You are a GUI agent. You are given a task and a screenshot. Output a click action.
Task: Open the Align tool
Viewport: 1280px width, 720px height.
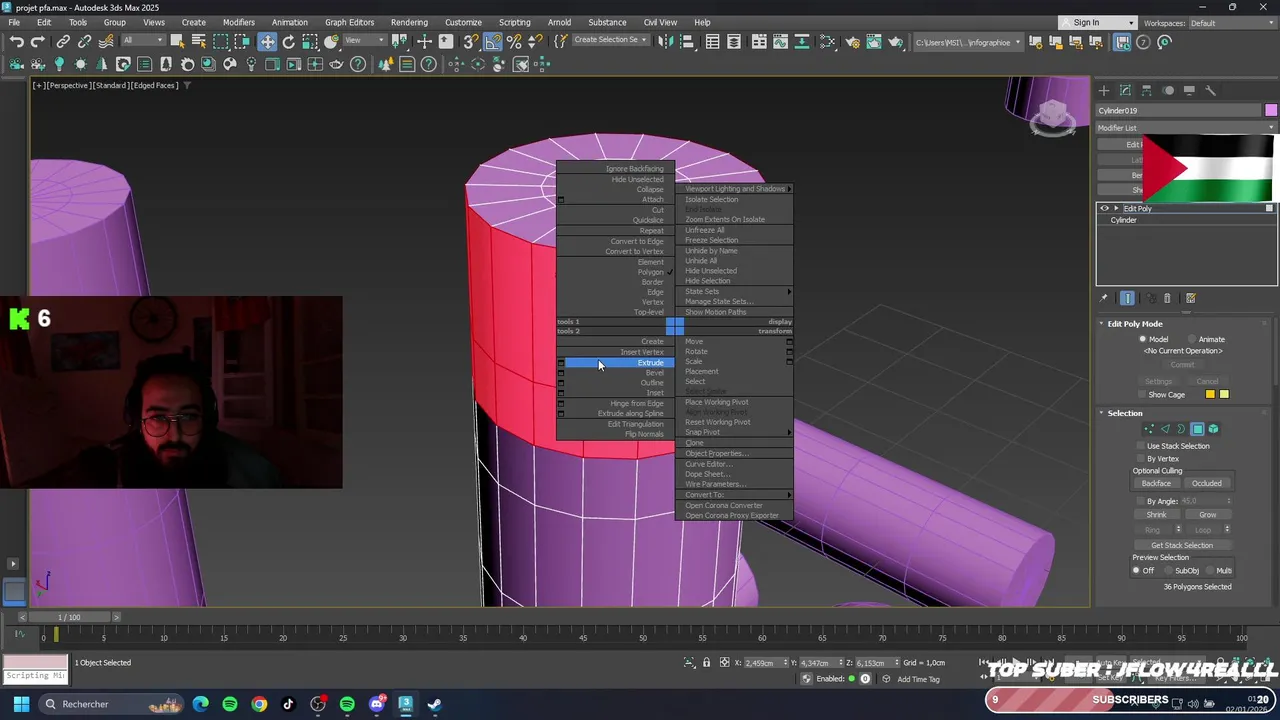pyautogui.click(x=687, y=42)
